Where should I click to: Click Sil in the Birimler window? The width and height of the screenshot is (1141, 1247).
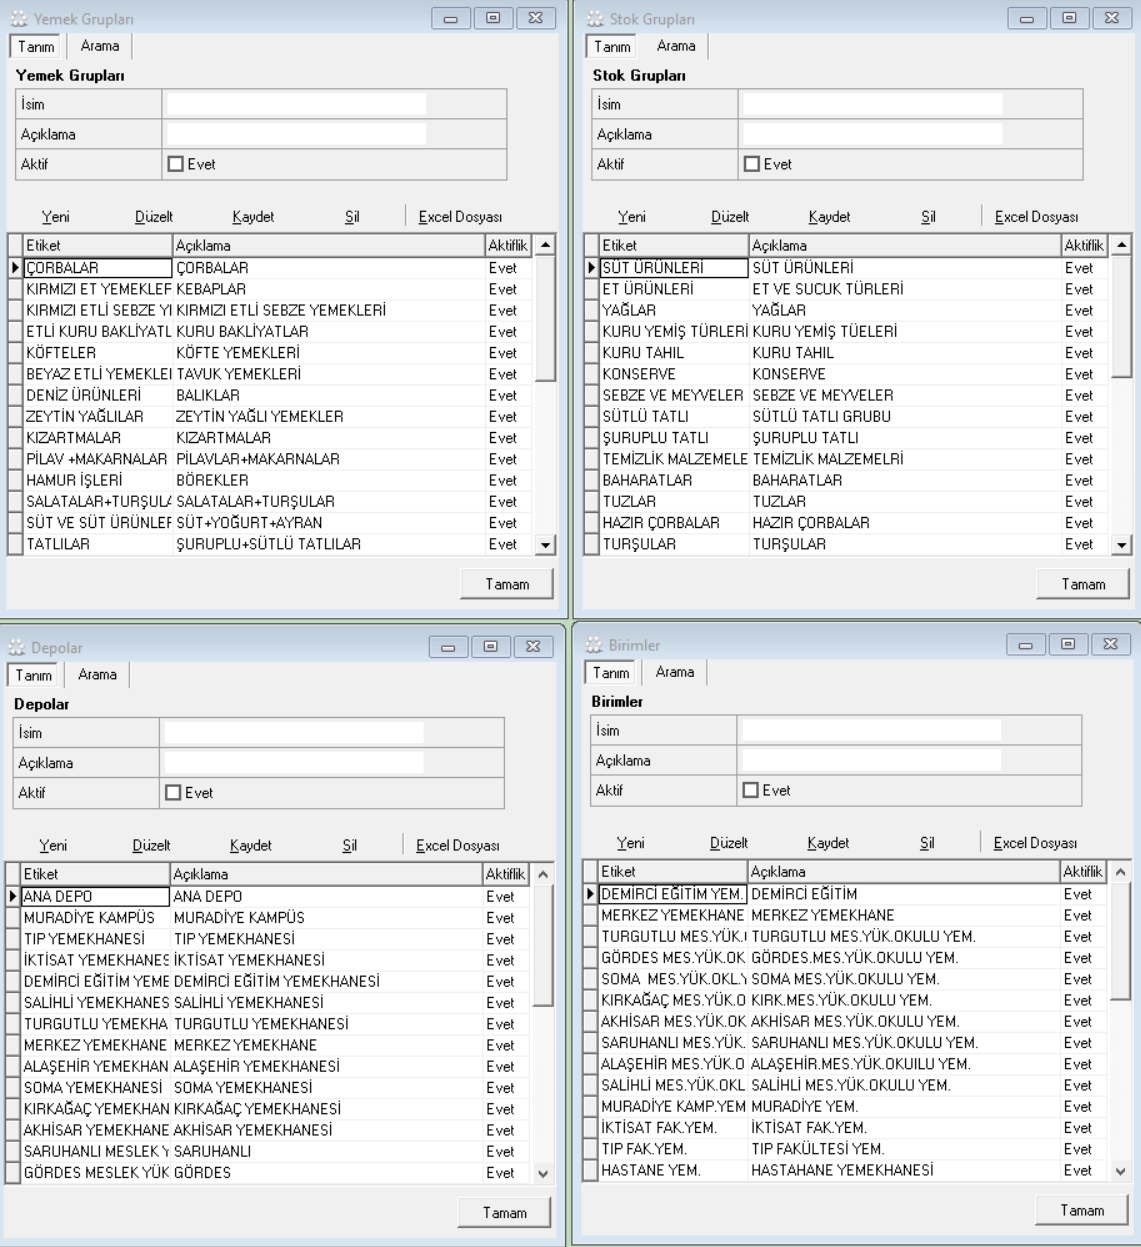(x=927, y=843)
